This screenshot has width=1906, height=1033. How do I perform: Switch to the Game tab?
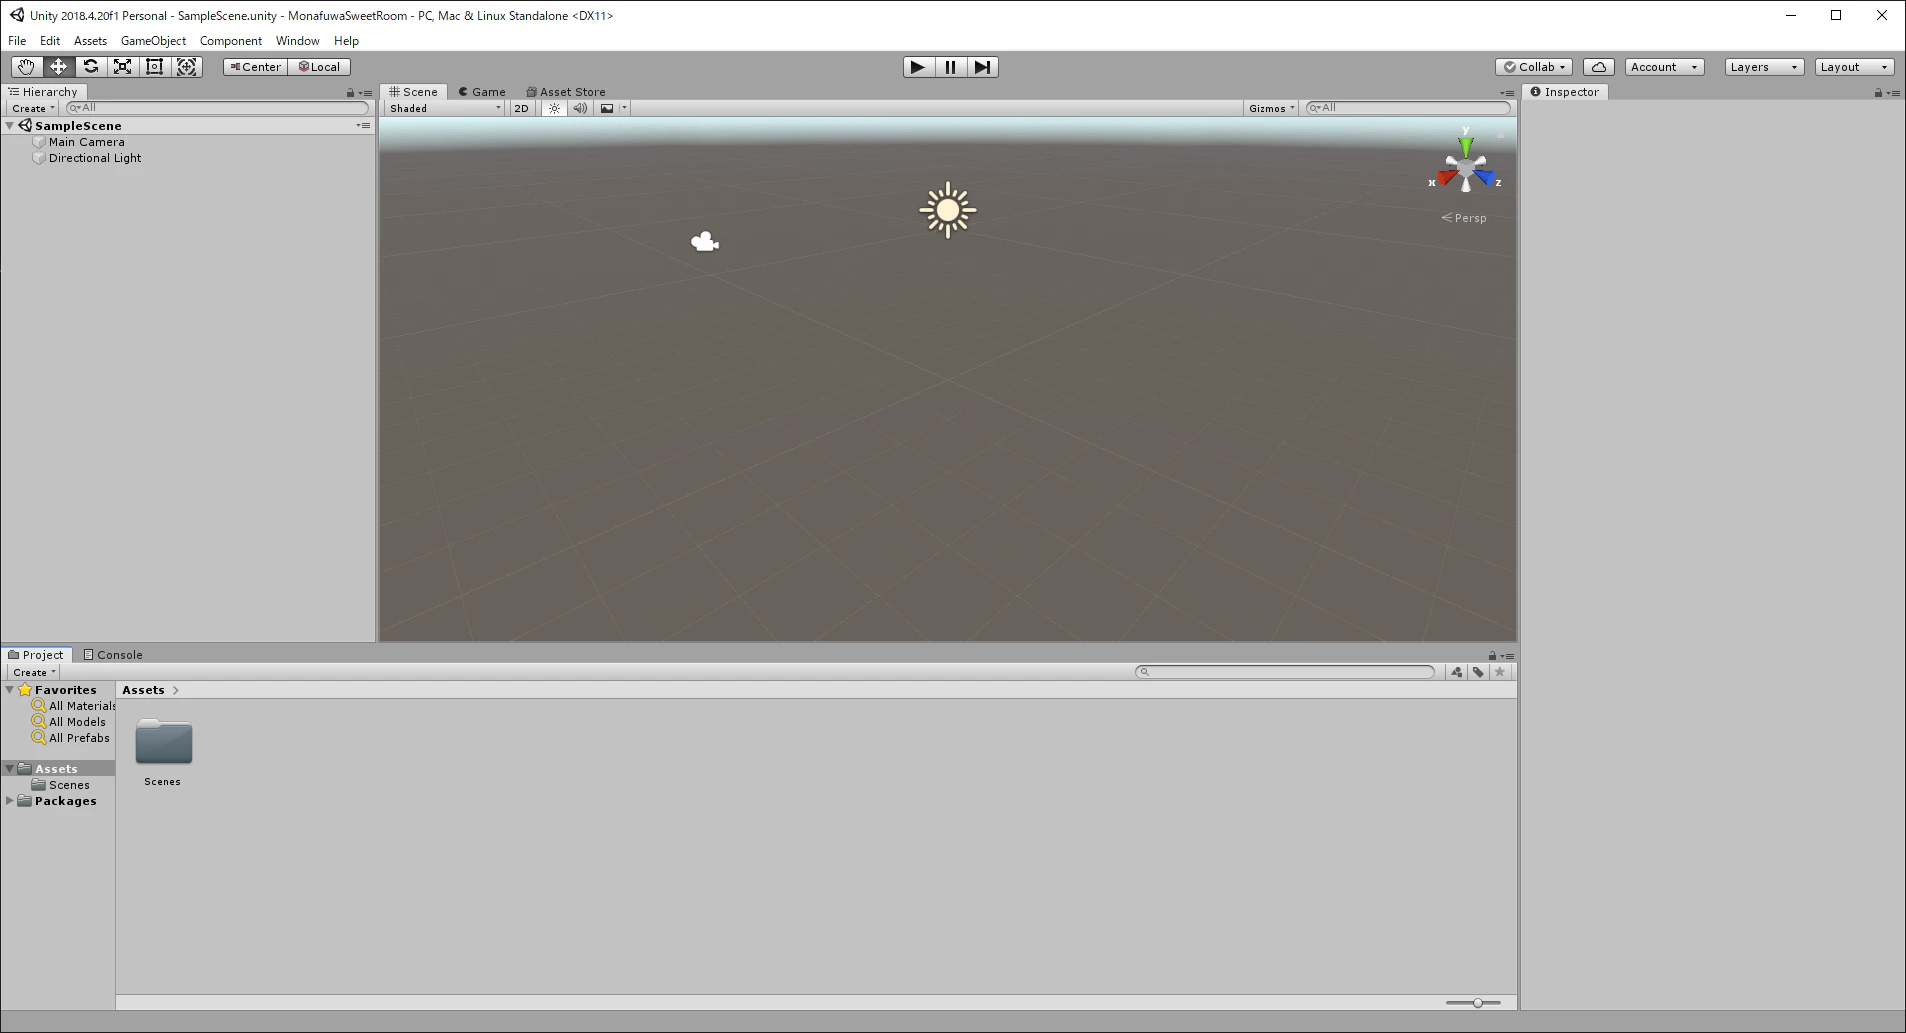[x=482, y=92]
